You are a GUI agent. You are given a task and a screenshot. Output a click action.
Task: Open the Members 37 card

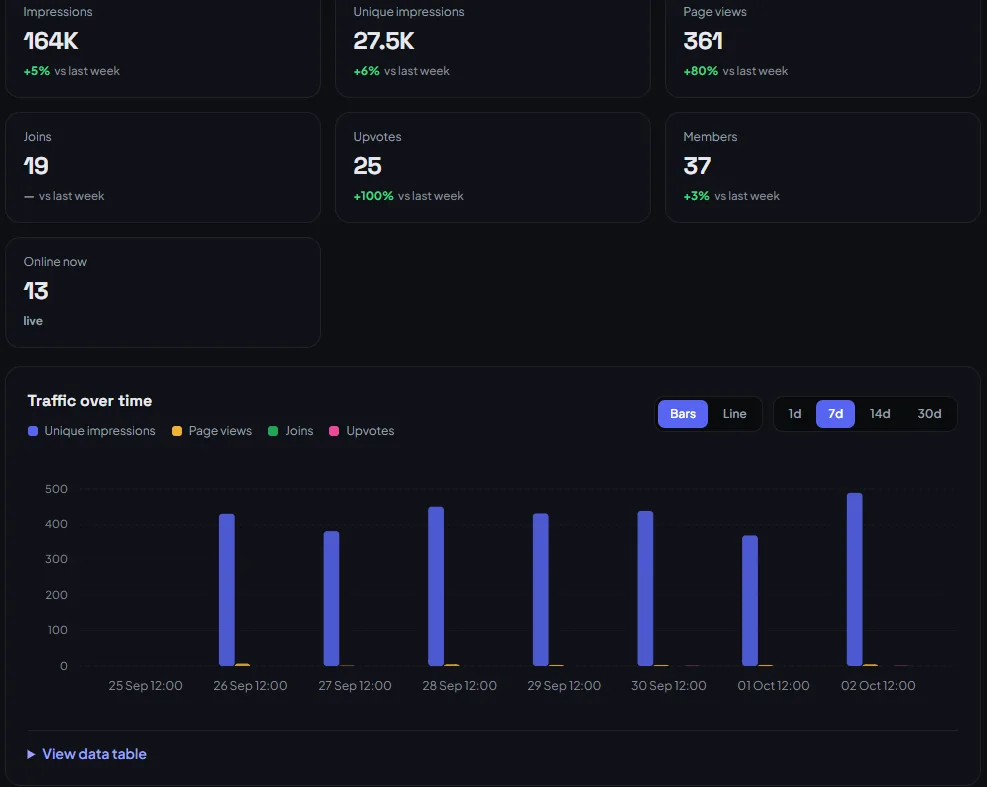pos(823,167)
